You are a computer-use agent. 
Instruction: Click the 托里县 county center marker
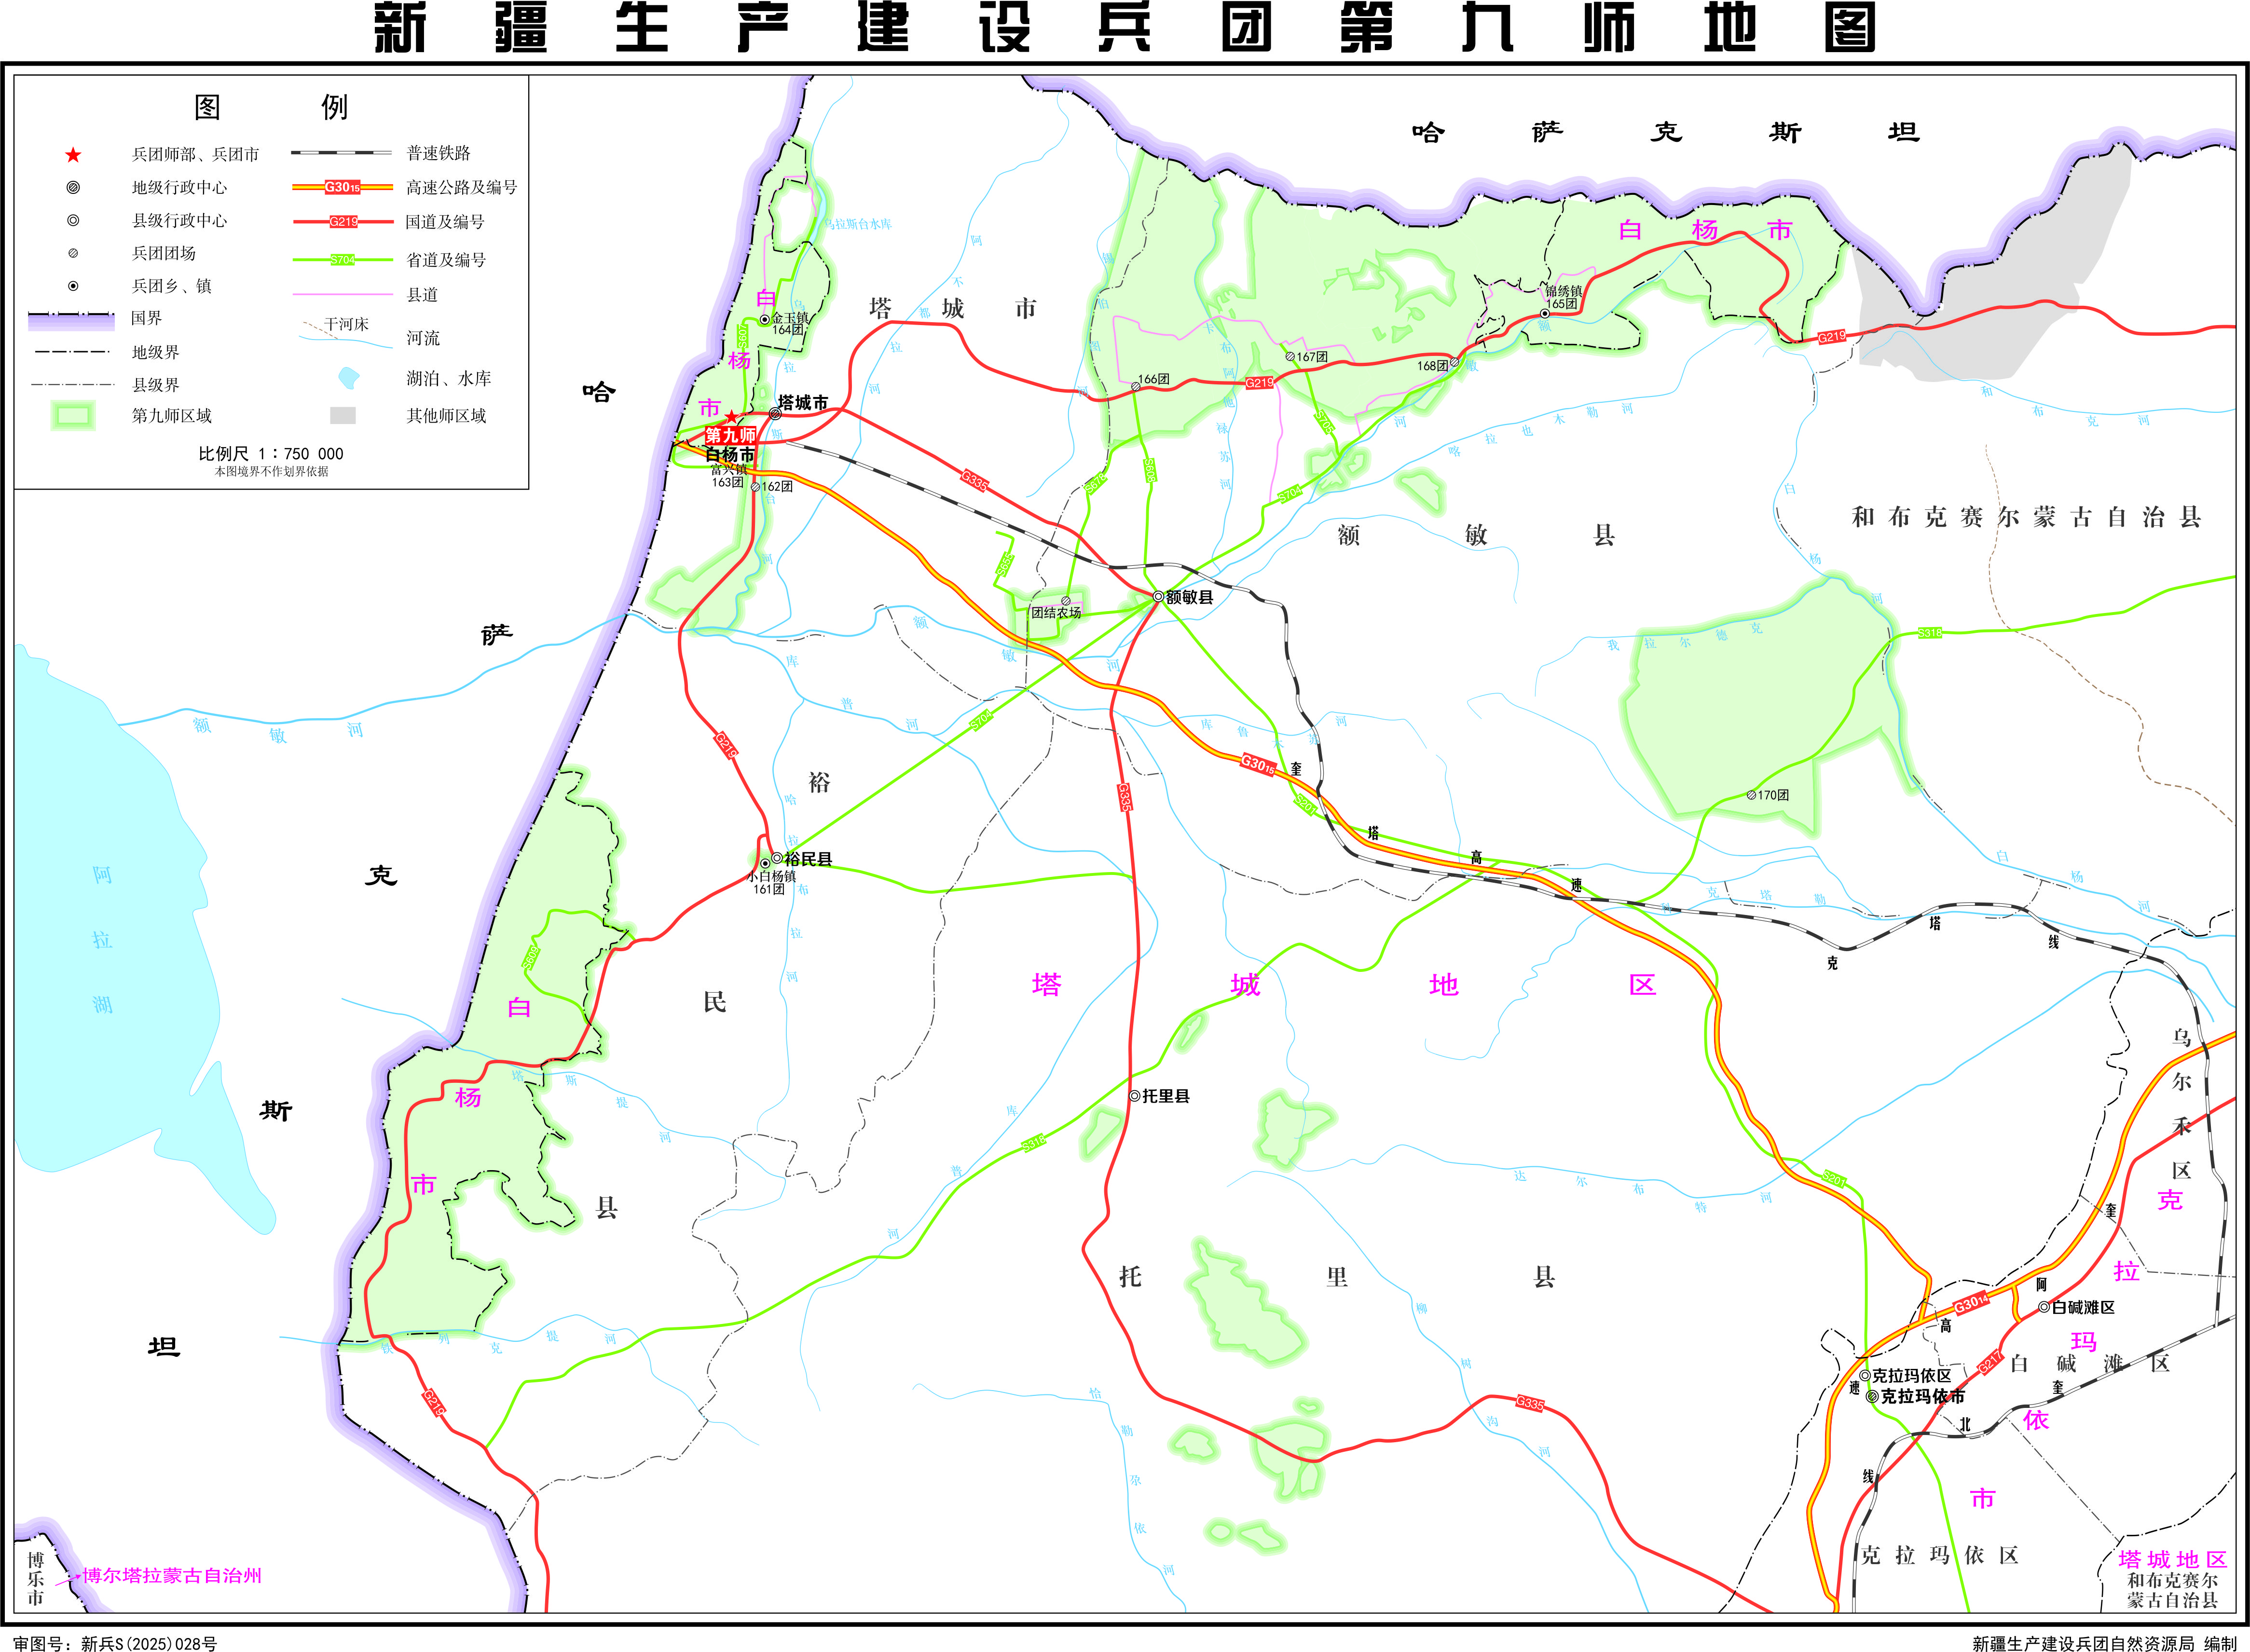click(1134, 1096)
